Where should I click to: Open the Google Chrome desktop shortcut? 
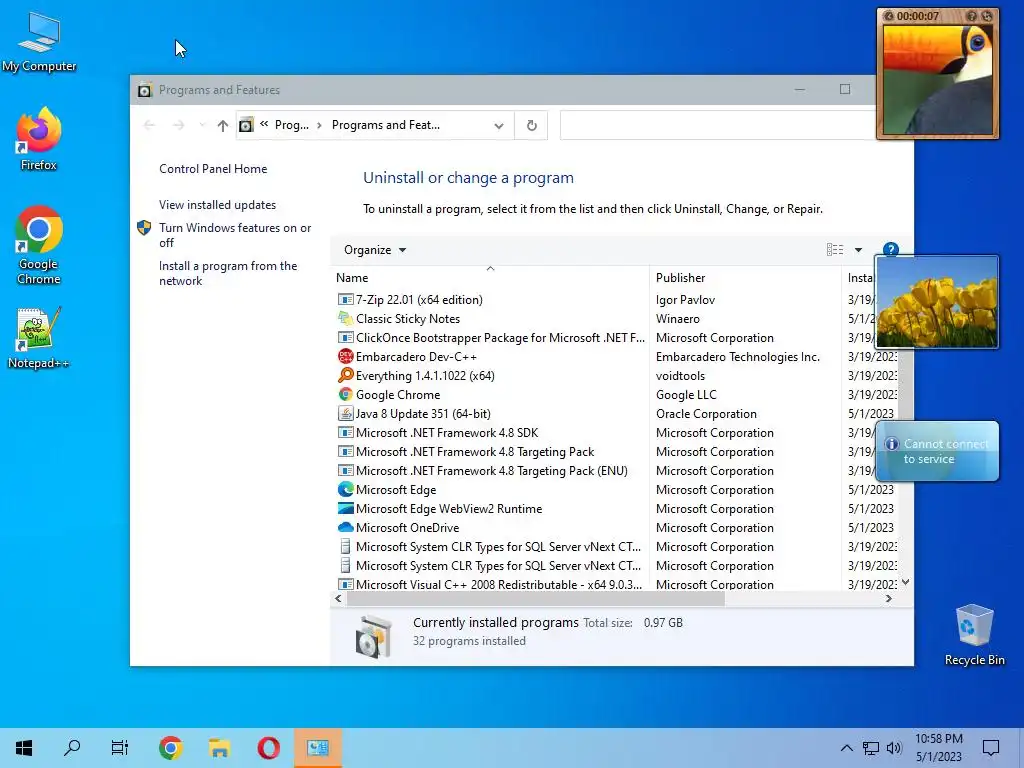(39, 245)
